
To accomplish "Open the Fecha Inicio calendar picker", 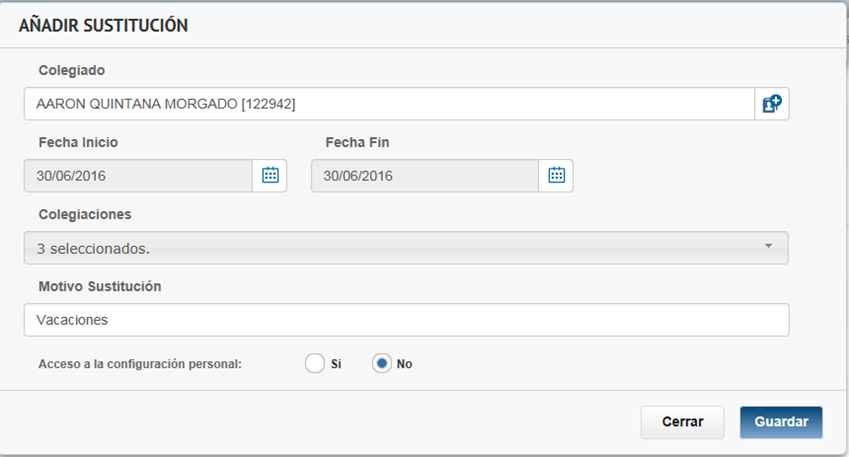I will click(269, 175).
